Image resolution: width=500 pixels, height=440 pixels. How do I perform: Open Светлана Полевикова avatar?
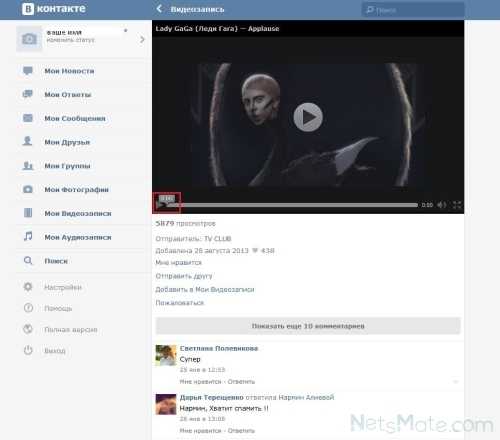166,355
